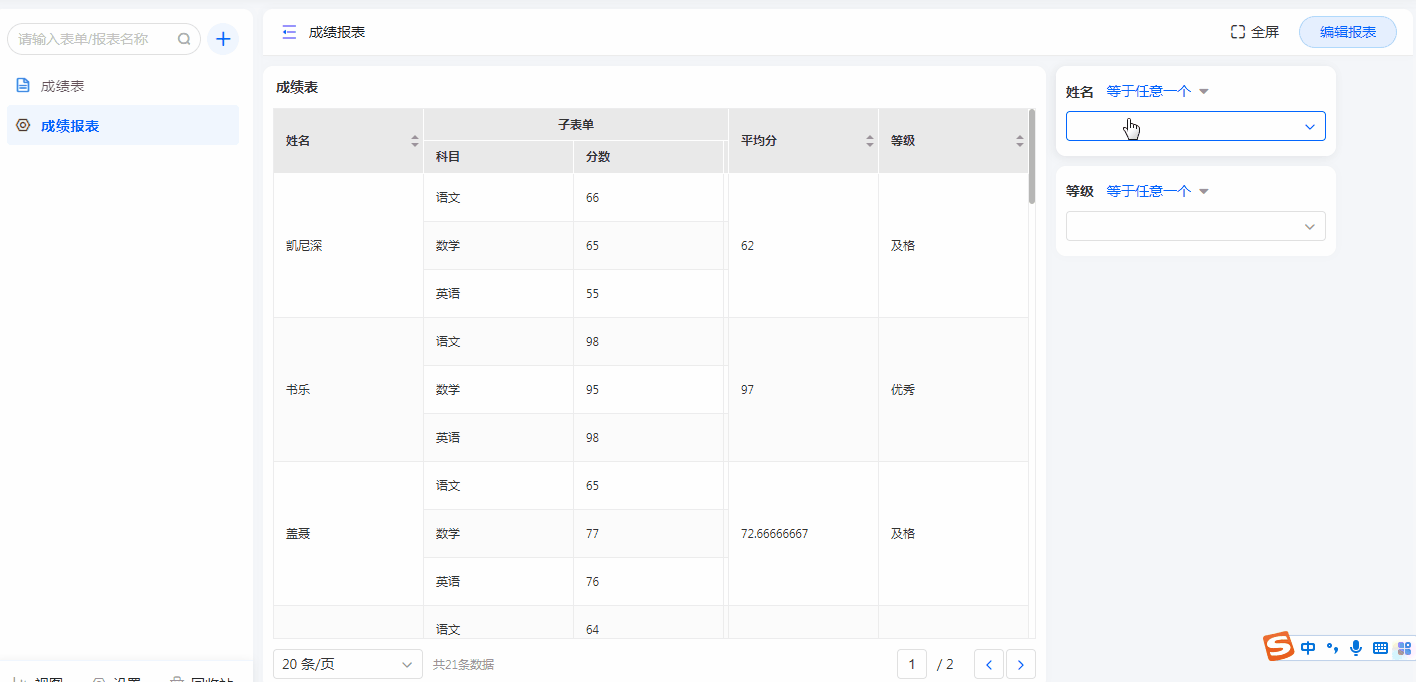The width and height of the screenshot is (1416, 682).
Task: Click the page number input box
Action: click(911, 664)
